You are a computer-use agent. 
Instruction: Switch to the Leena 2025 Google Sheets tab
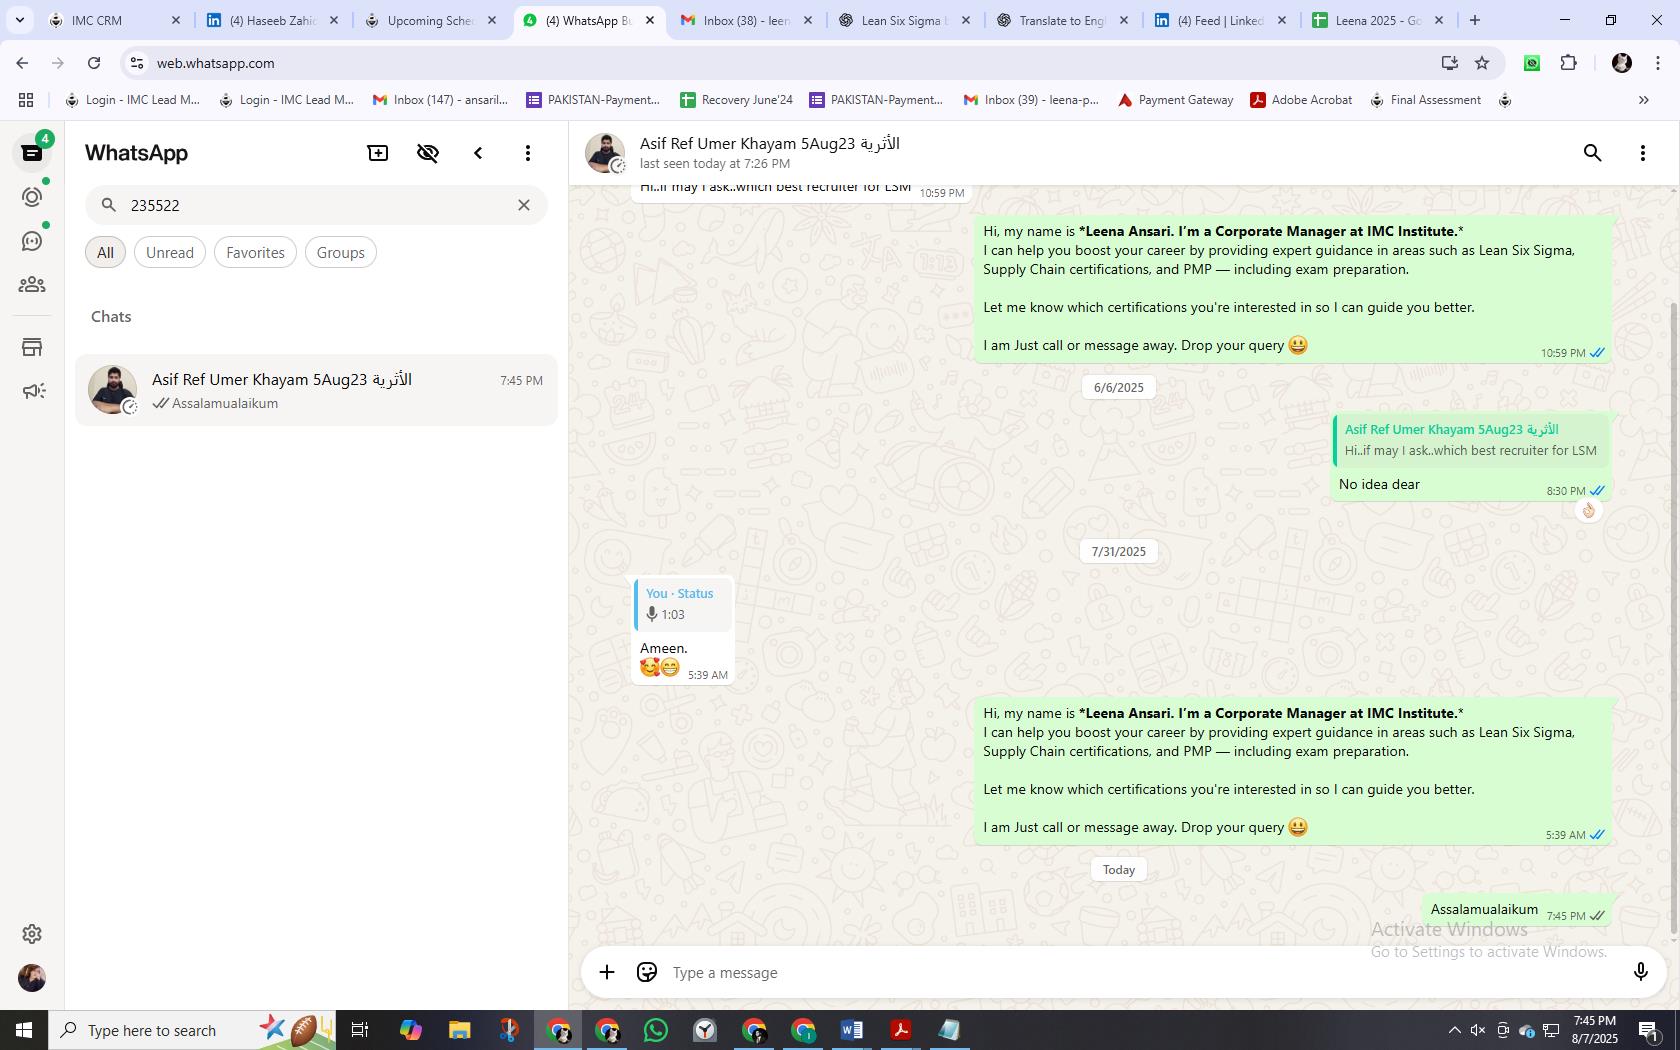coord(1378,20)
